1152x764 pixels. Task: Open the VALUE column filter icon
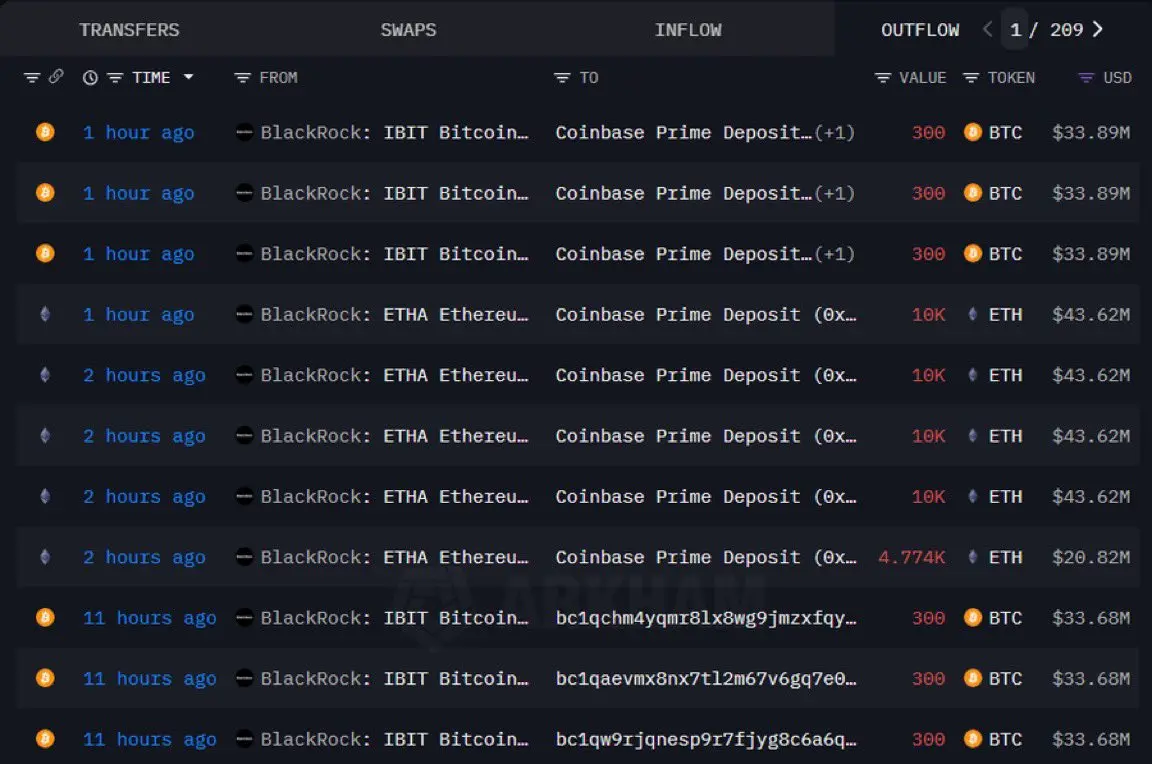[x=883, y=78]
